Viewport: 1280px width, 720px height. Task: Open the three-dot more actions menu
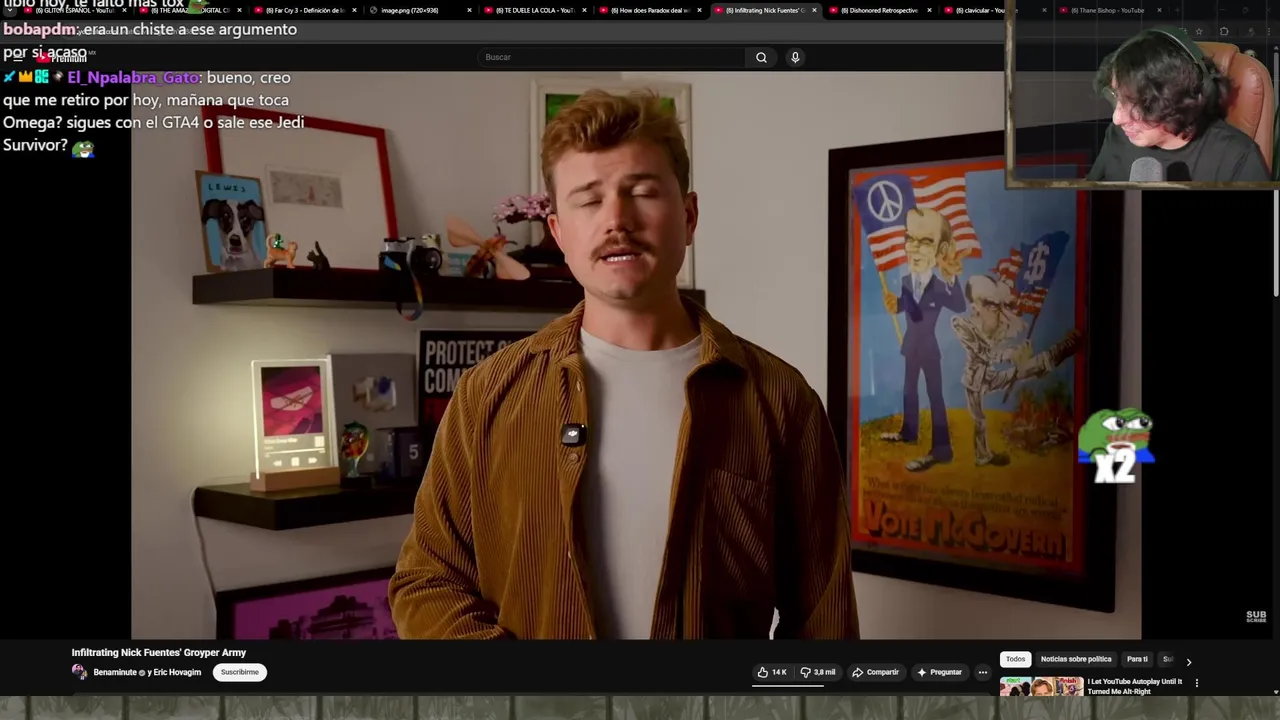983,672
